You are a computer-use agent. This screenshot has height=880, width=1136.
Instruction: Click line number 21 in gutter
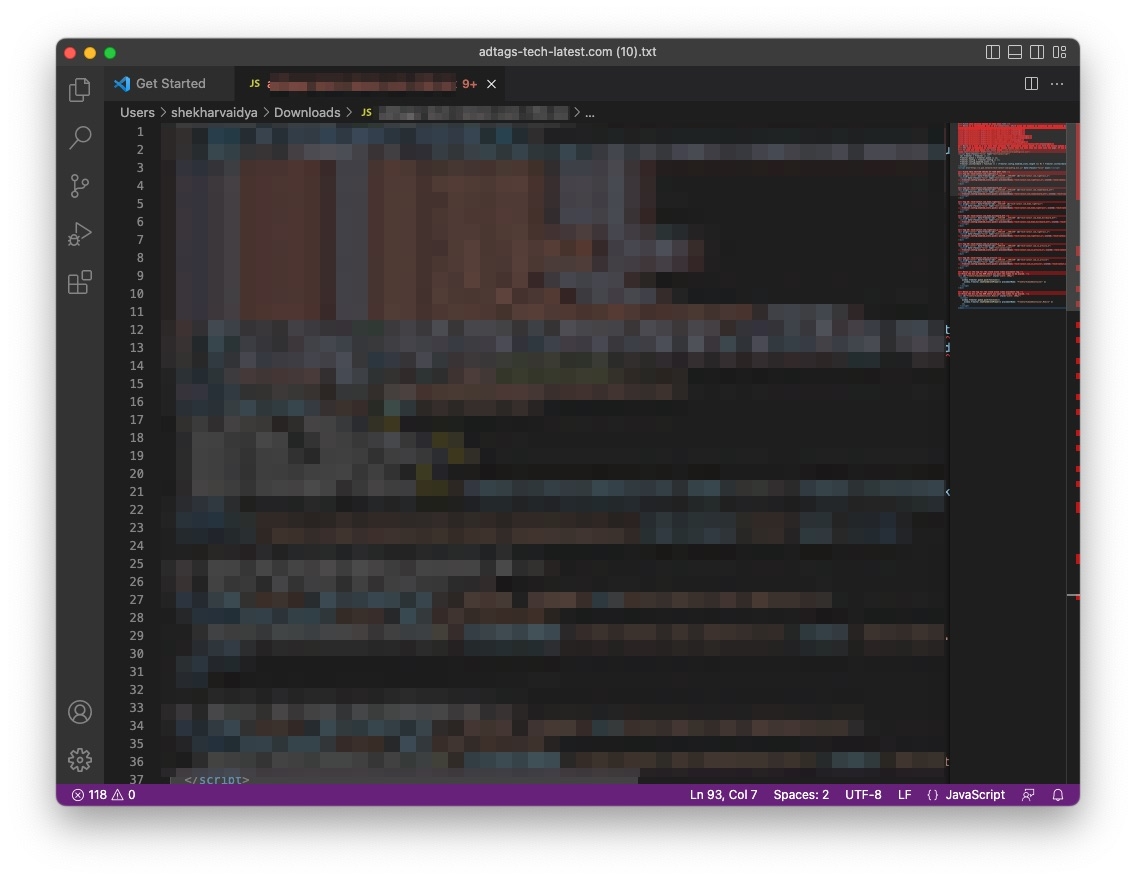(x=136, y=492)
